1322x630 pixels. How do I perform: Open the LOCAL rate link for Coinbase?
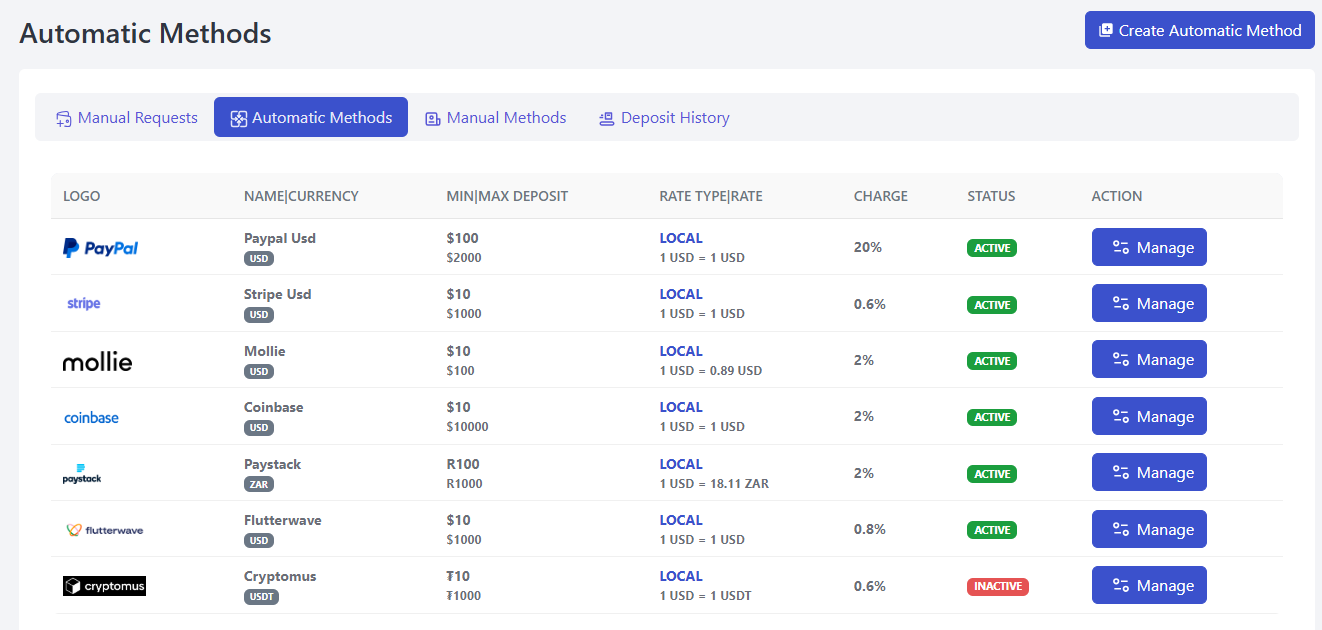pos(681,407)
